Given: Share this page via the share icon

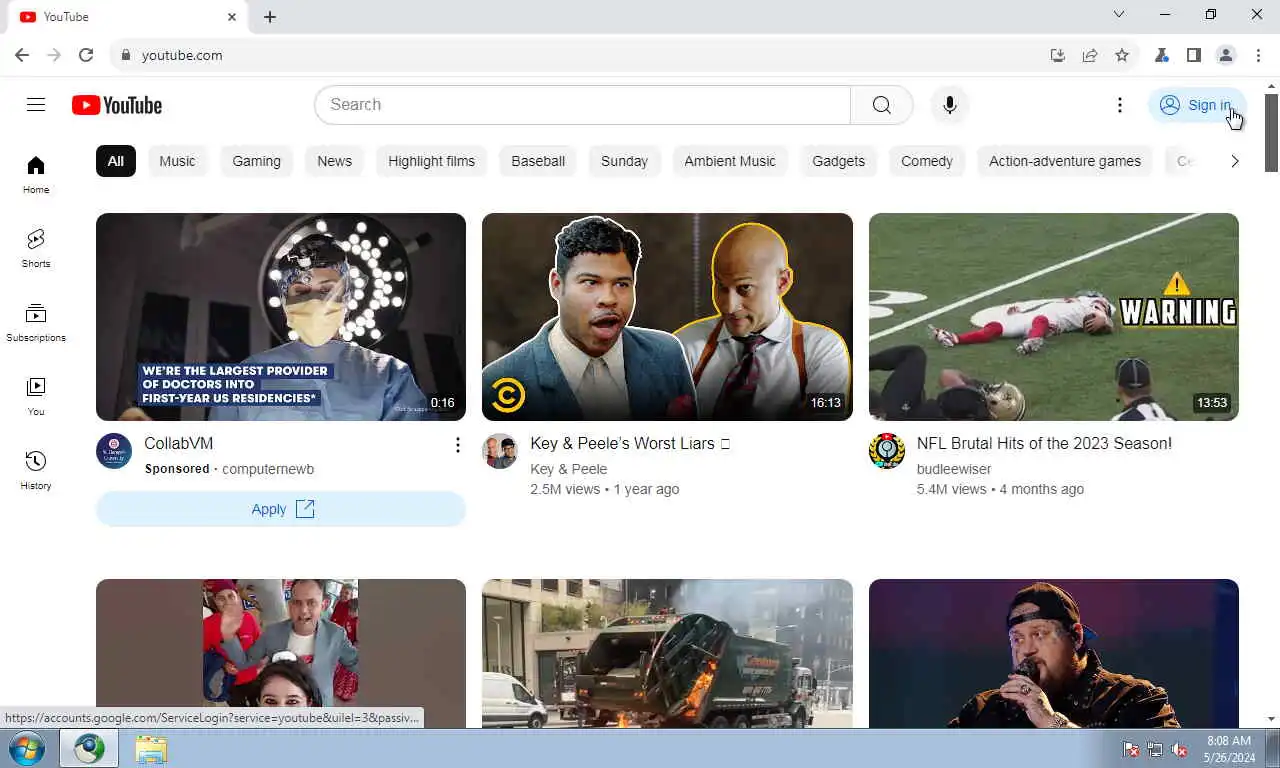Looking at the screenshot, I should (1090, 55).
